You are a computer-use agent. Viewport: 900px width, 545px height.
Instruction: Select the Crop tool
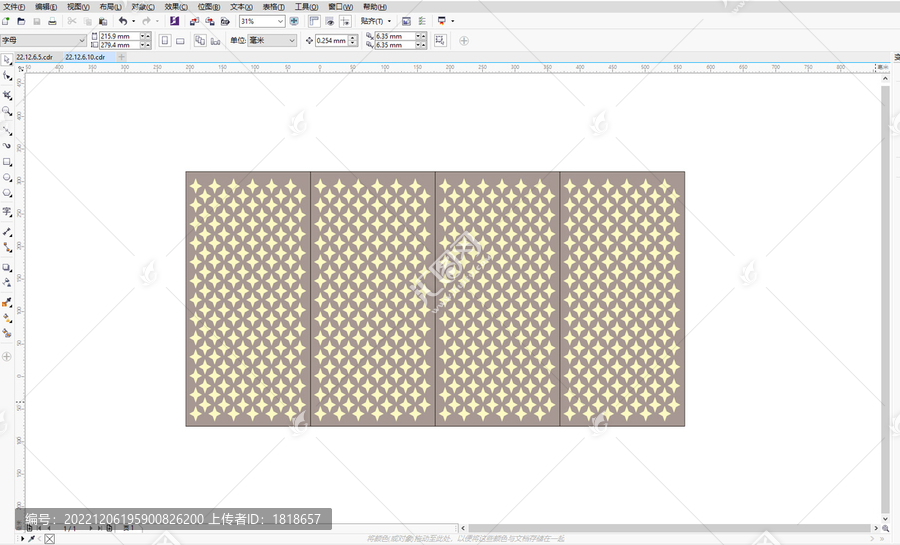6,95
